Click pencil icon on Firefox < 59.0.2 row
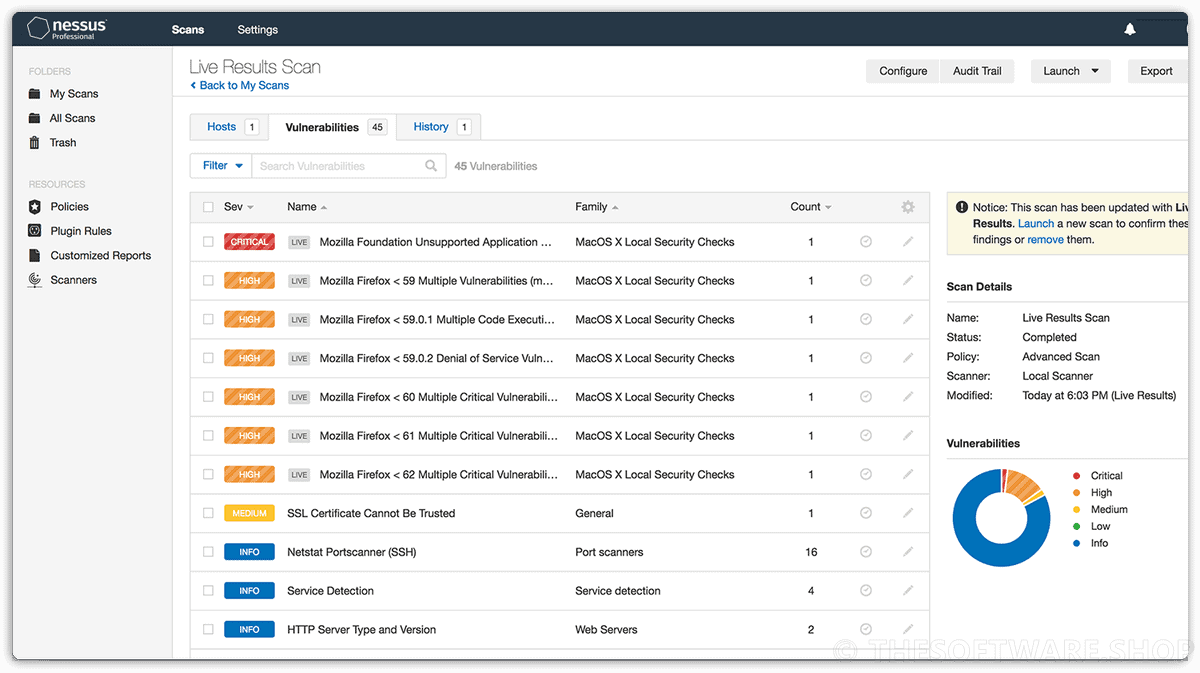 pyautogui.click(x=908, y=358)
